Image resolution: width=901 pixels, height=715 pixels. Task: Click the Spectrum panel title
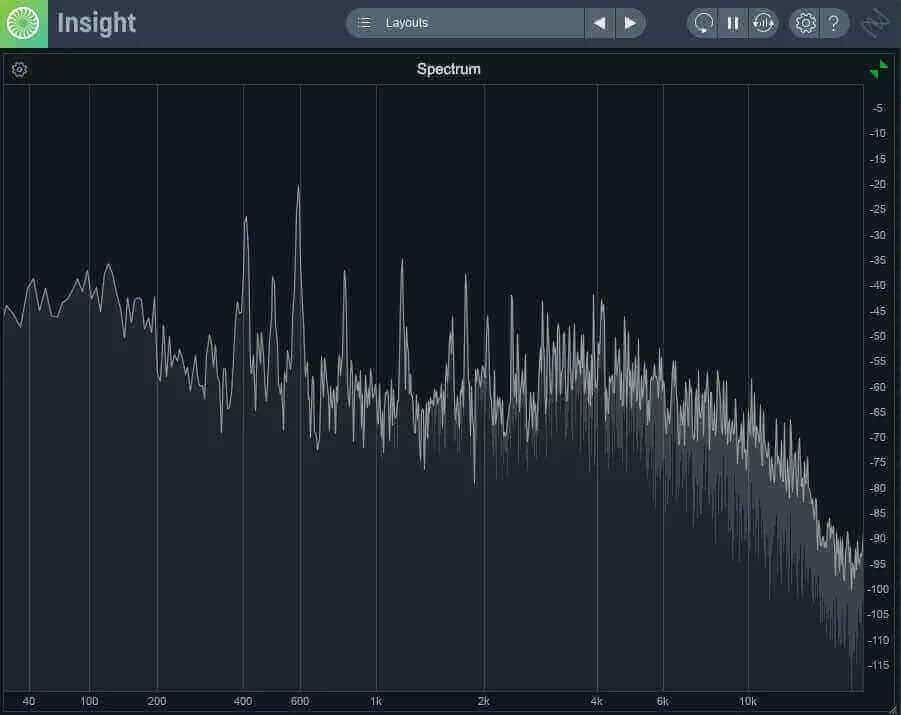[x=448, y=69]
